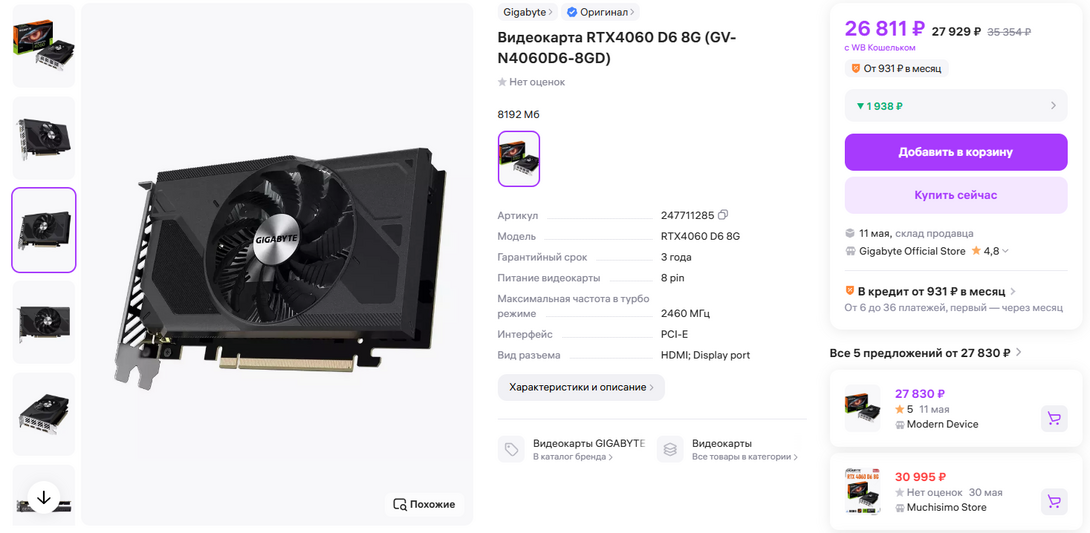
Task: Open the Gigabyte brand breadcrumb
Action: (528, 12)
